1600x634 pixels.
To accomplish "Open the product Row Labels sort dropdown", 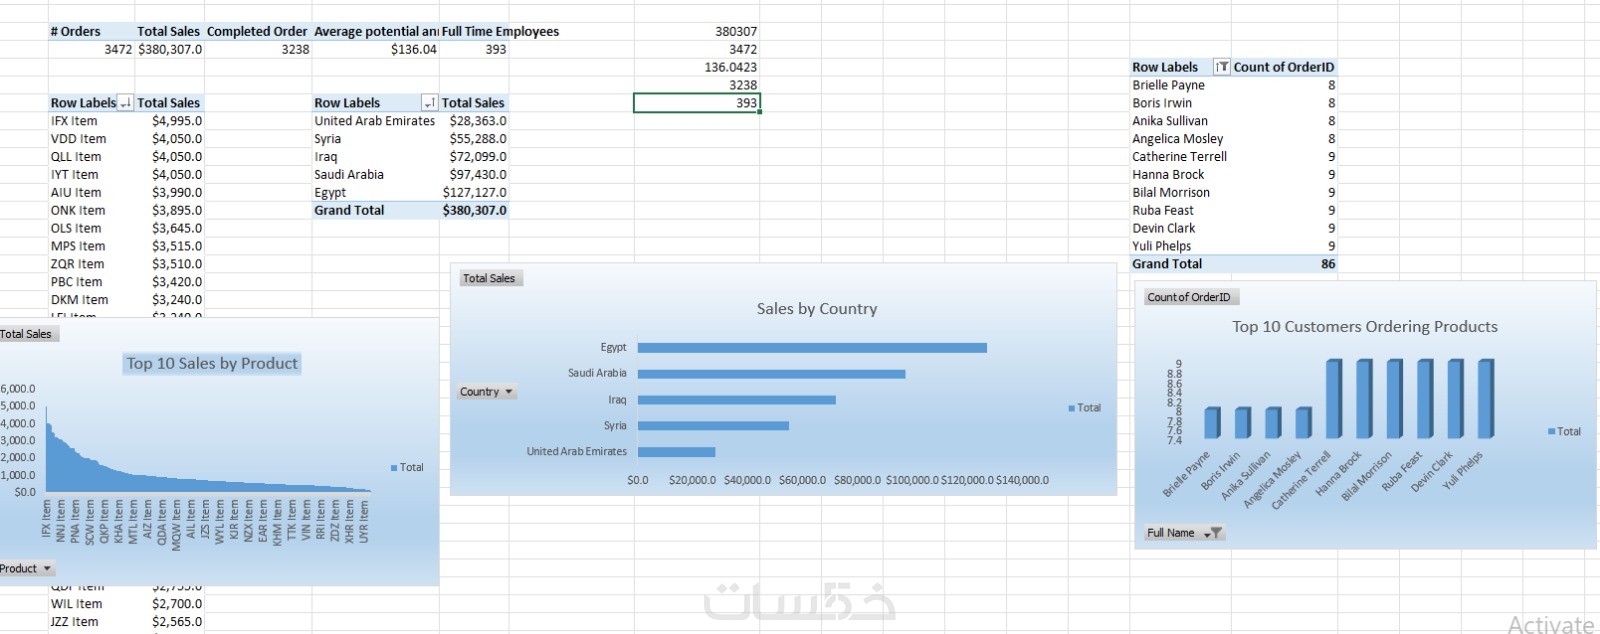I will pos(126,103).
